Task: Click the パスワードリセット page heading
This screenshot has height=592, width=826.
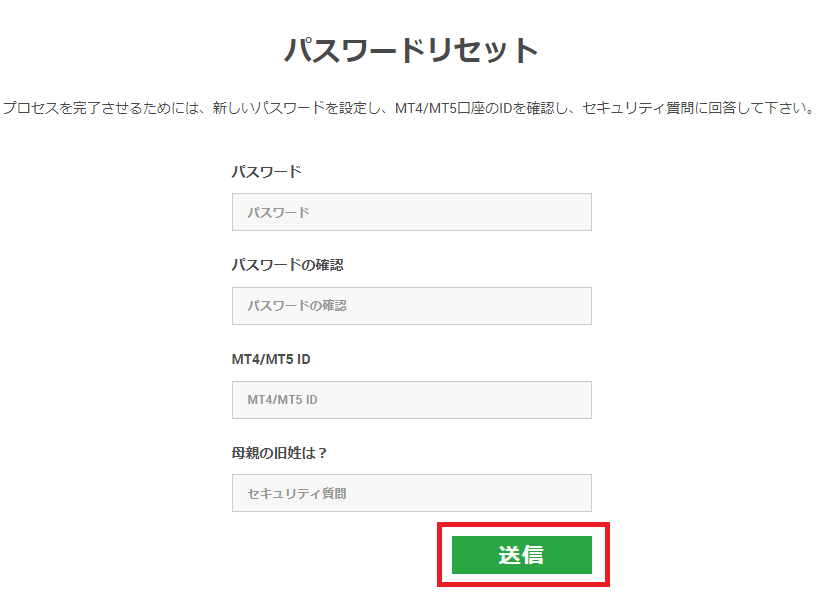Action: 411,50
